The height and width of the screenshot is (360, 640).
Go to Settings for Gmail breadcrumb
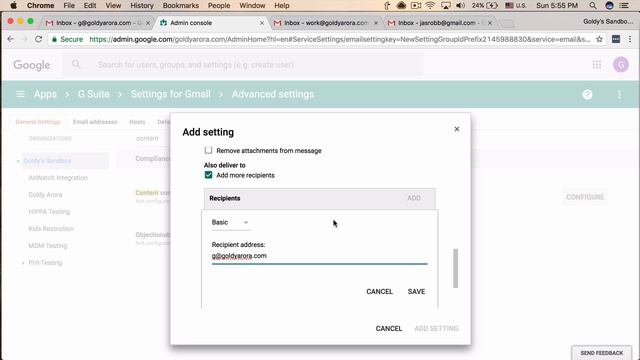171,94
